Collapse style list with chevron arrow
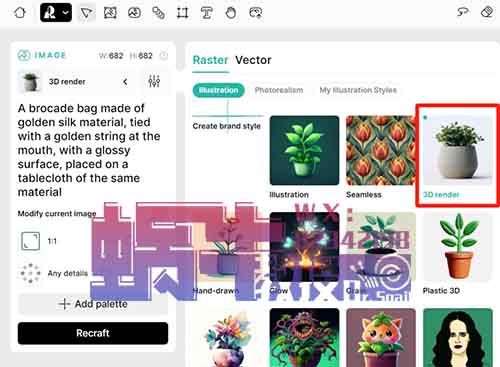Screen dimensions: 500x367 coord(125,82)
